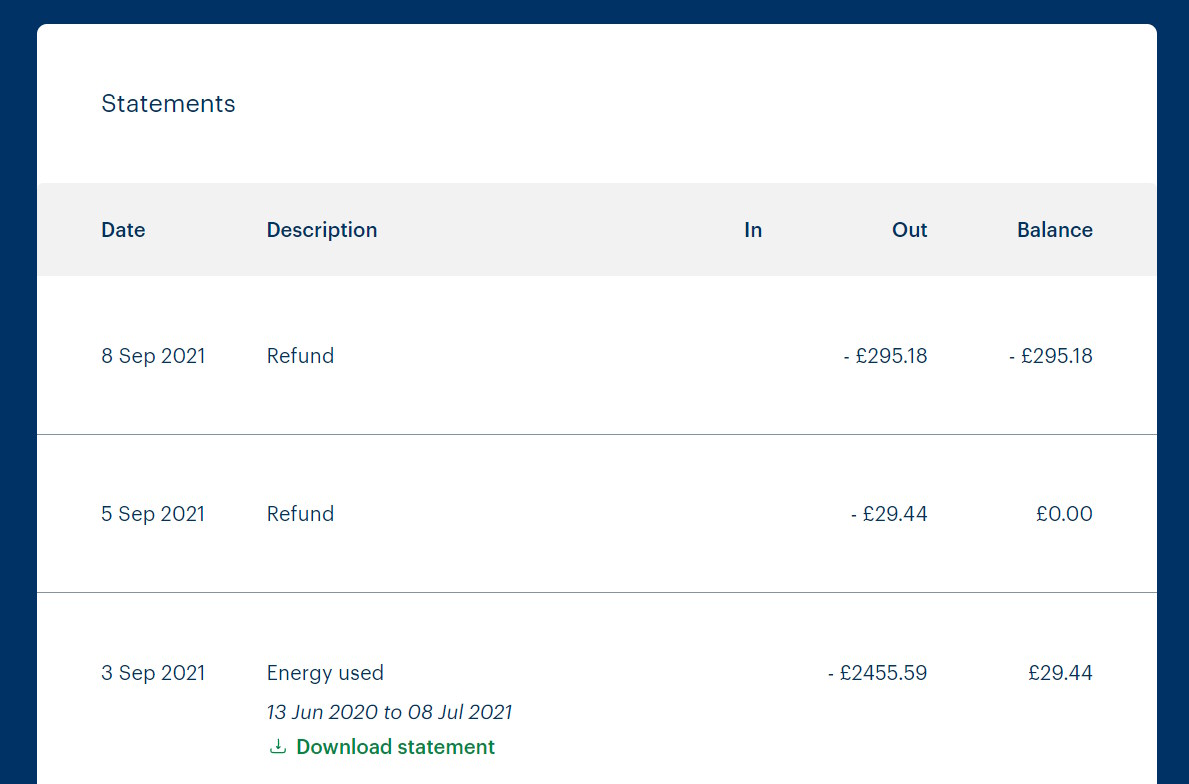Click the Refund entry dated 5 Sep
Screen dimensions: 1189x784
(x=300, y=513)
